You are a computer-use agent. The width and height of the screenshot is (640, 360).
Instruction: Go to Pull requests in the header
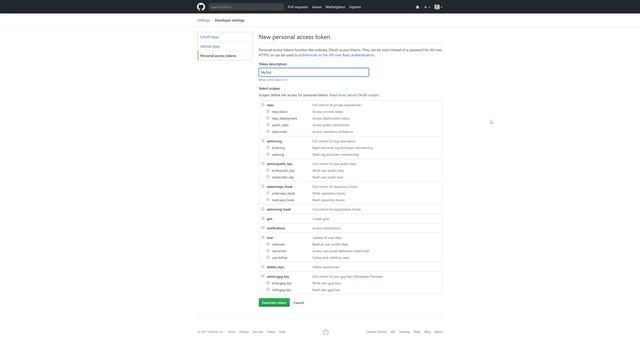[x=298, y=7]
